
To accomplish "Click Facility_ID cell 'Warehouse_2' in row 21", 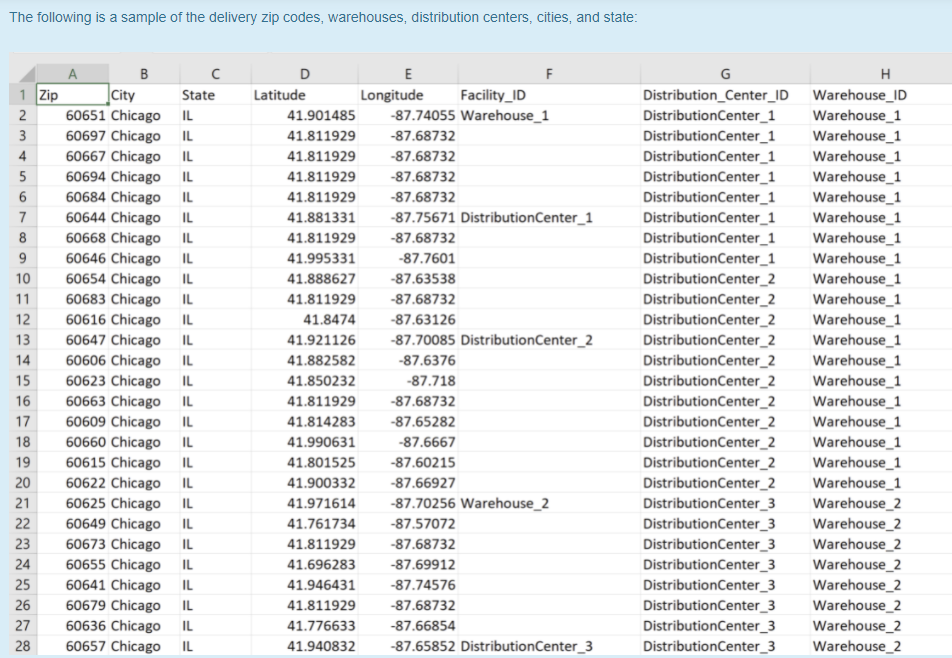I will 549,503.
